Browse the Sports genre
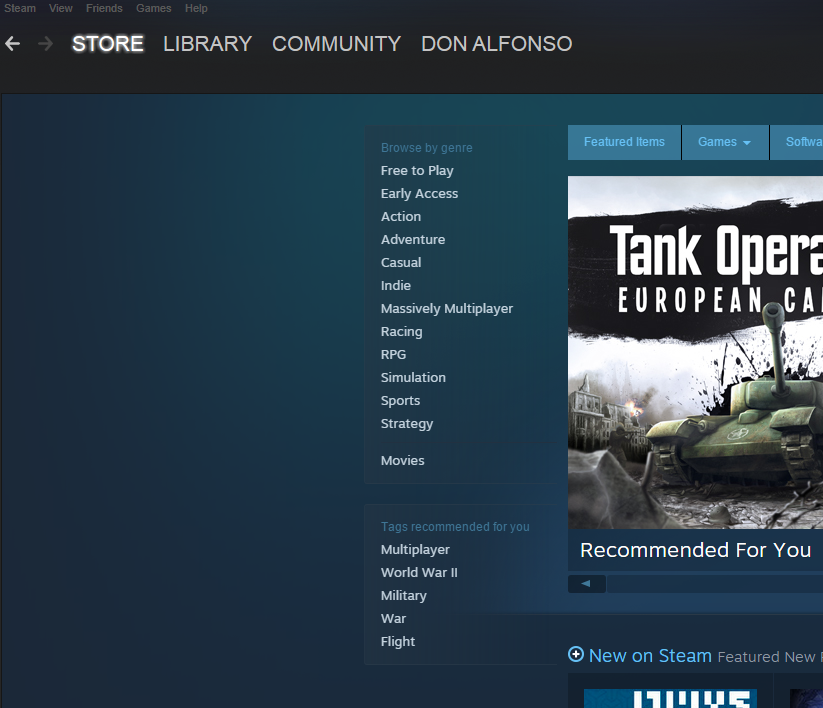The height and width of the screenshot is (708, 823). (x=400, y=400)
